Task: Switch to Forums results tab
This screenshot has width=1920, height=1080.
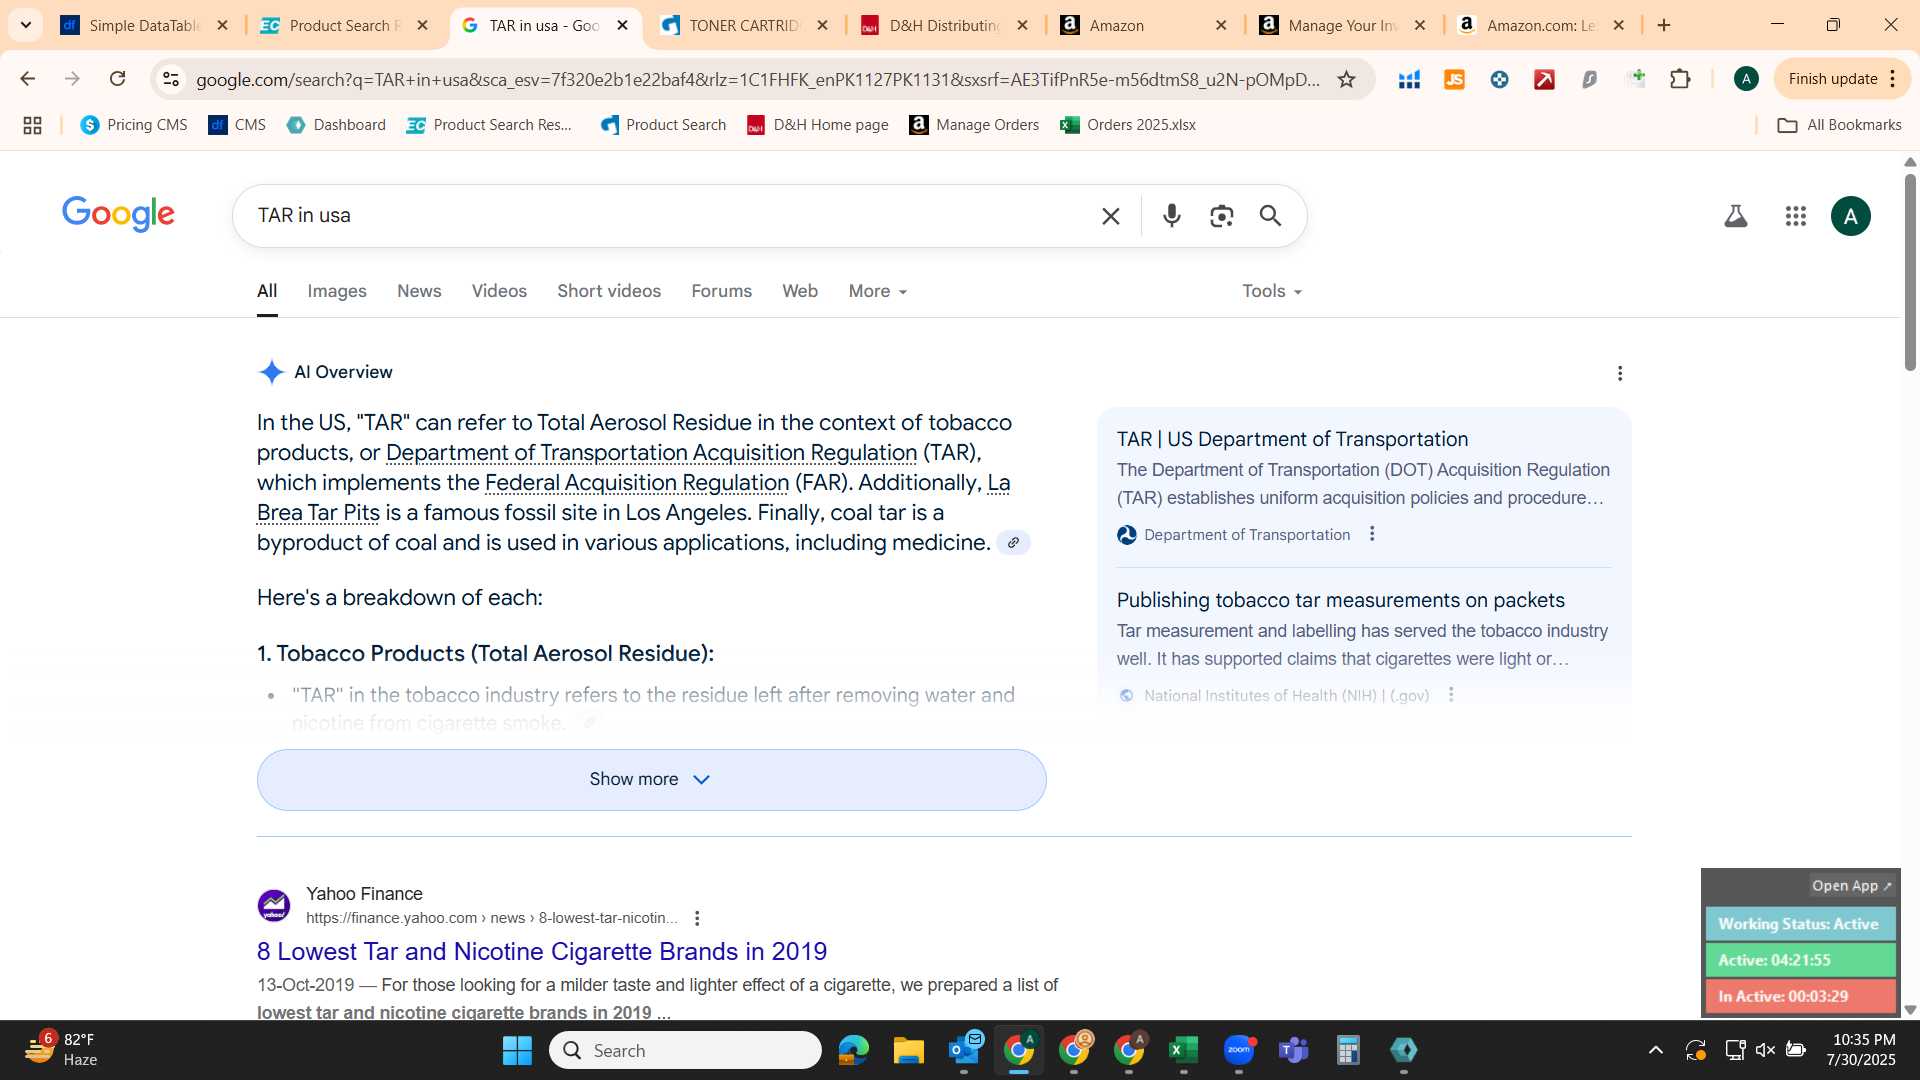Action: (721, 291)
